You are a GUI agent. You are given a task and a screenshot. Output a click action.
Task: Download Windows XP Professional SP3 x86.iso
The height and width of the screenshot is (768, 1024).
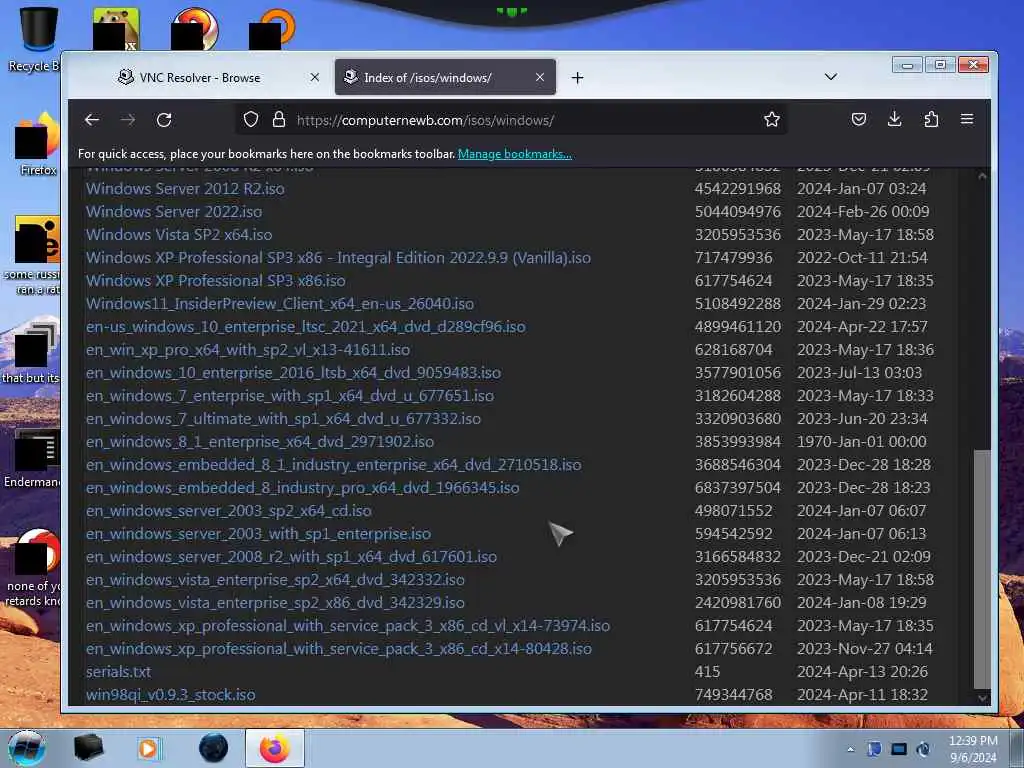(216, 281)
